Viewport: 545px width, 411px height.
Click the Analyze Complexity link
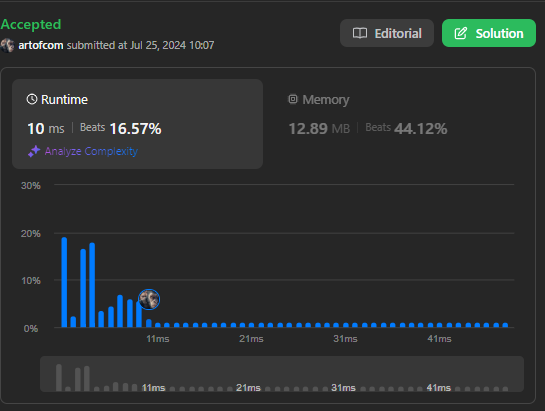click(91, 151)
